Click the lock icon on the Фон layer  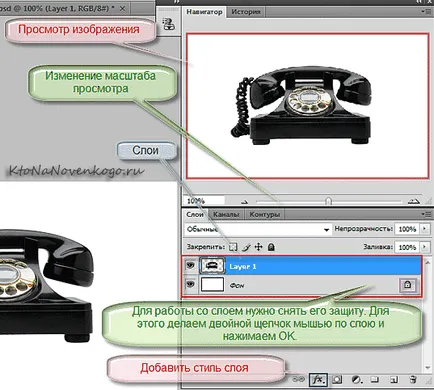[407, 285]
